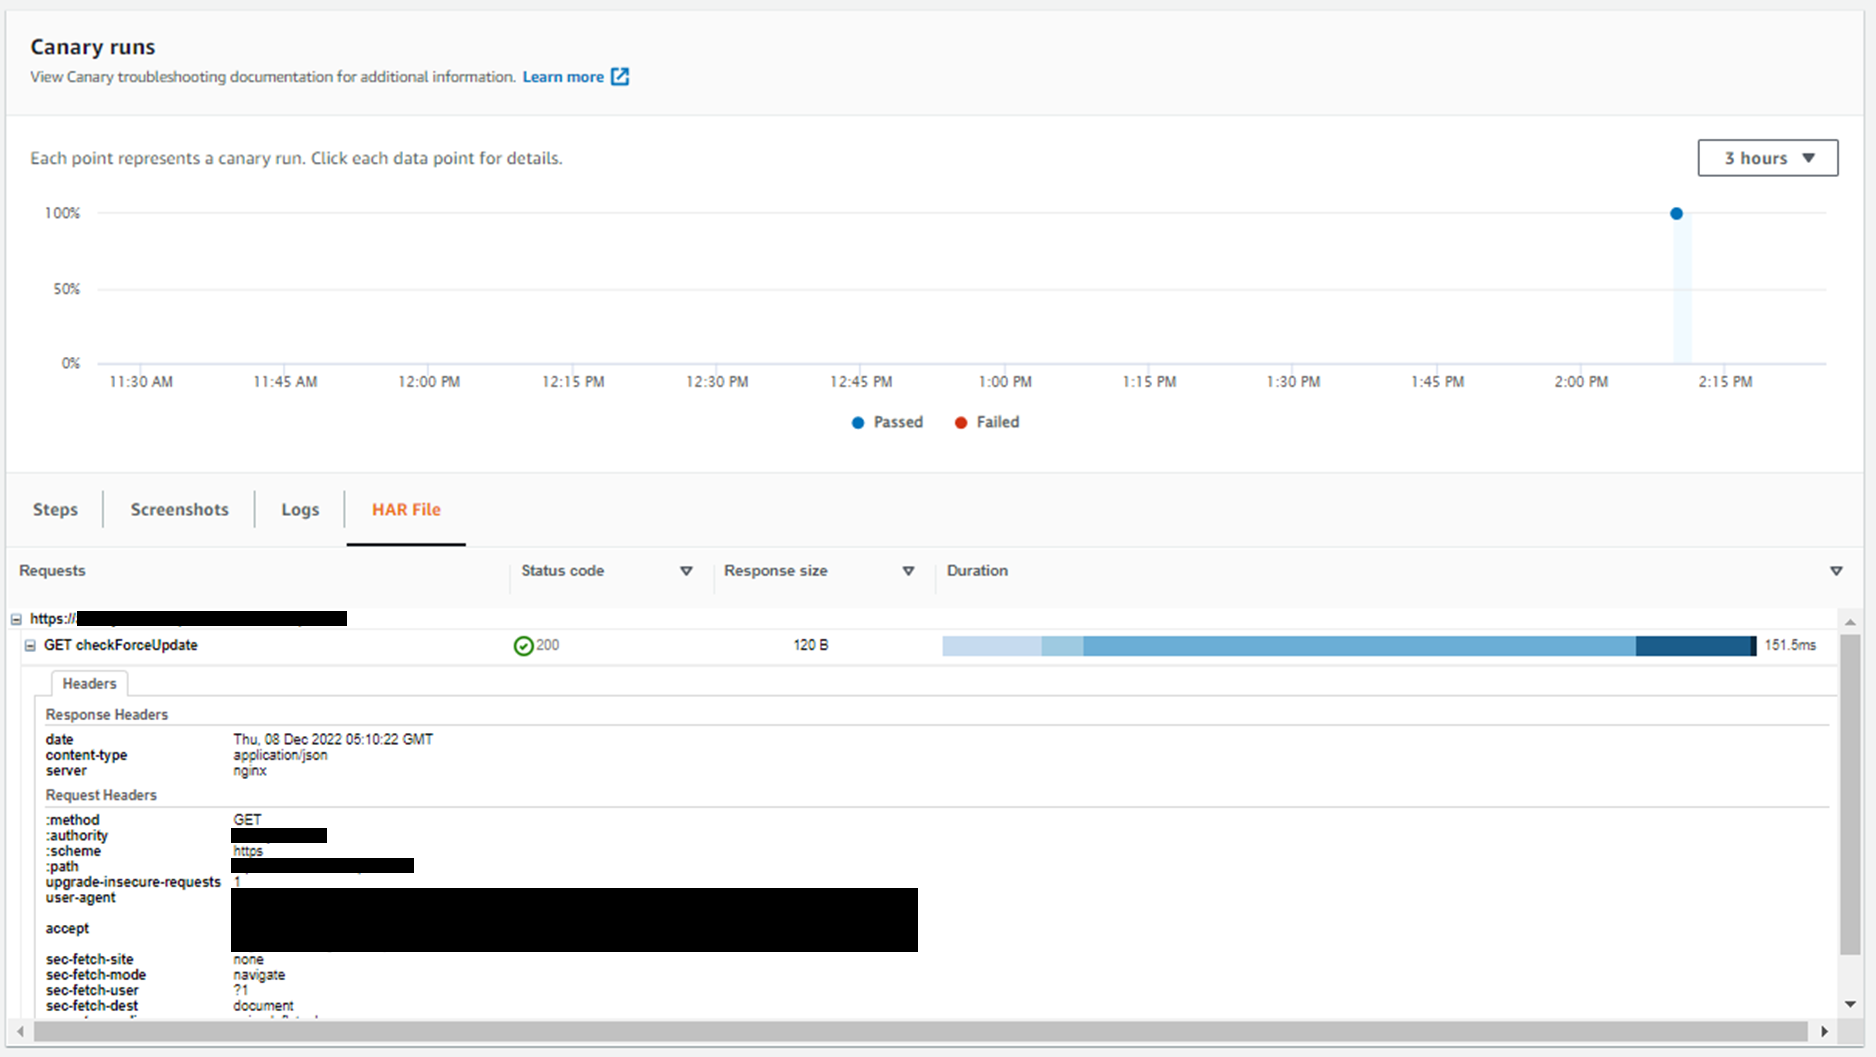Open the Response size column filter arrow
The image size is (1876, 1057).
(908, 571)
